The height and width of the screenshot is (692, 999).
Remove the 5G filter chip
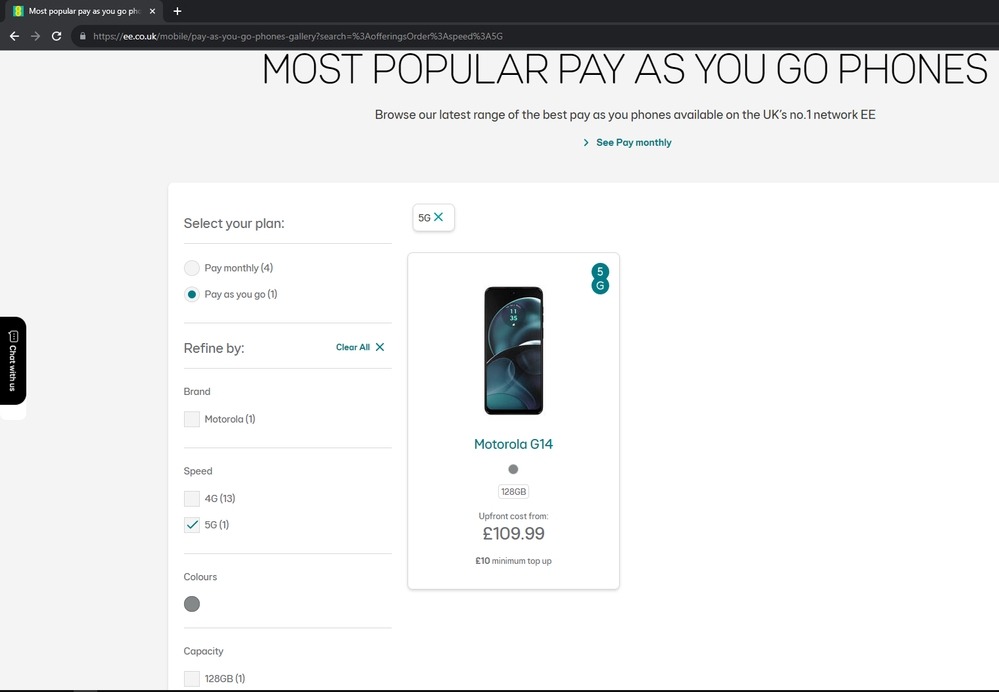tap(438, 217)
